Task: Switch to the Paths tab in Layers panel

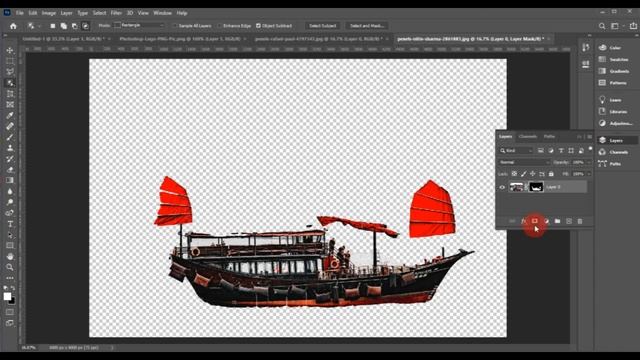Action: point(549,136)
